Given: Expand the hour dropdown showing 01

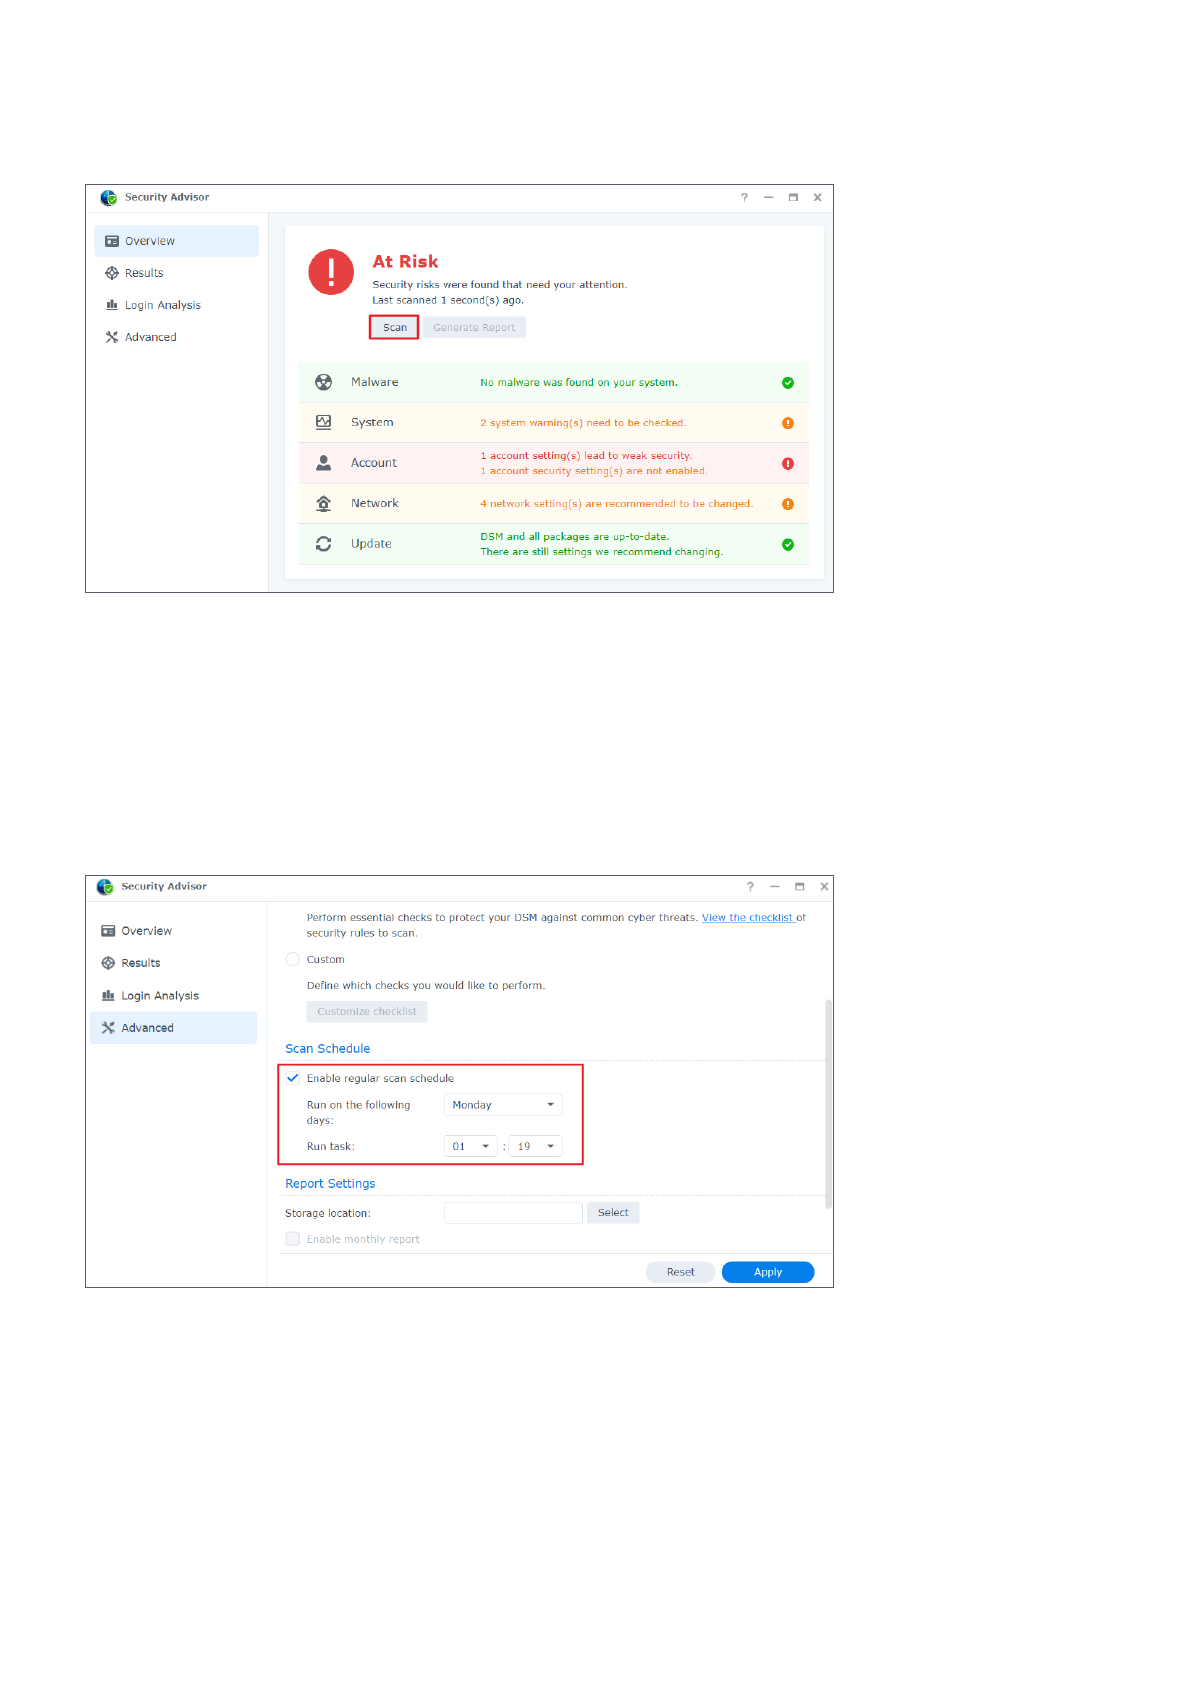Looking at the screenshot, I should [470, 1146].
